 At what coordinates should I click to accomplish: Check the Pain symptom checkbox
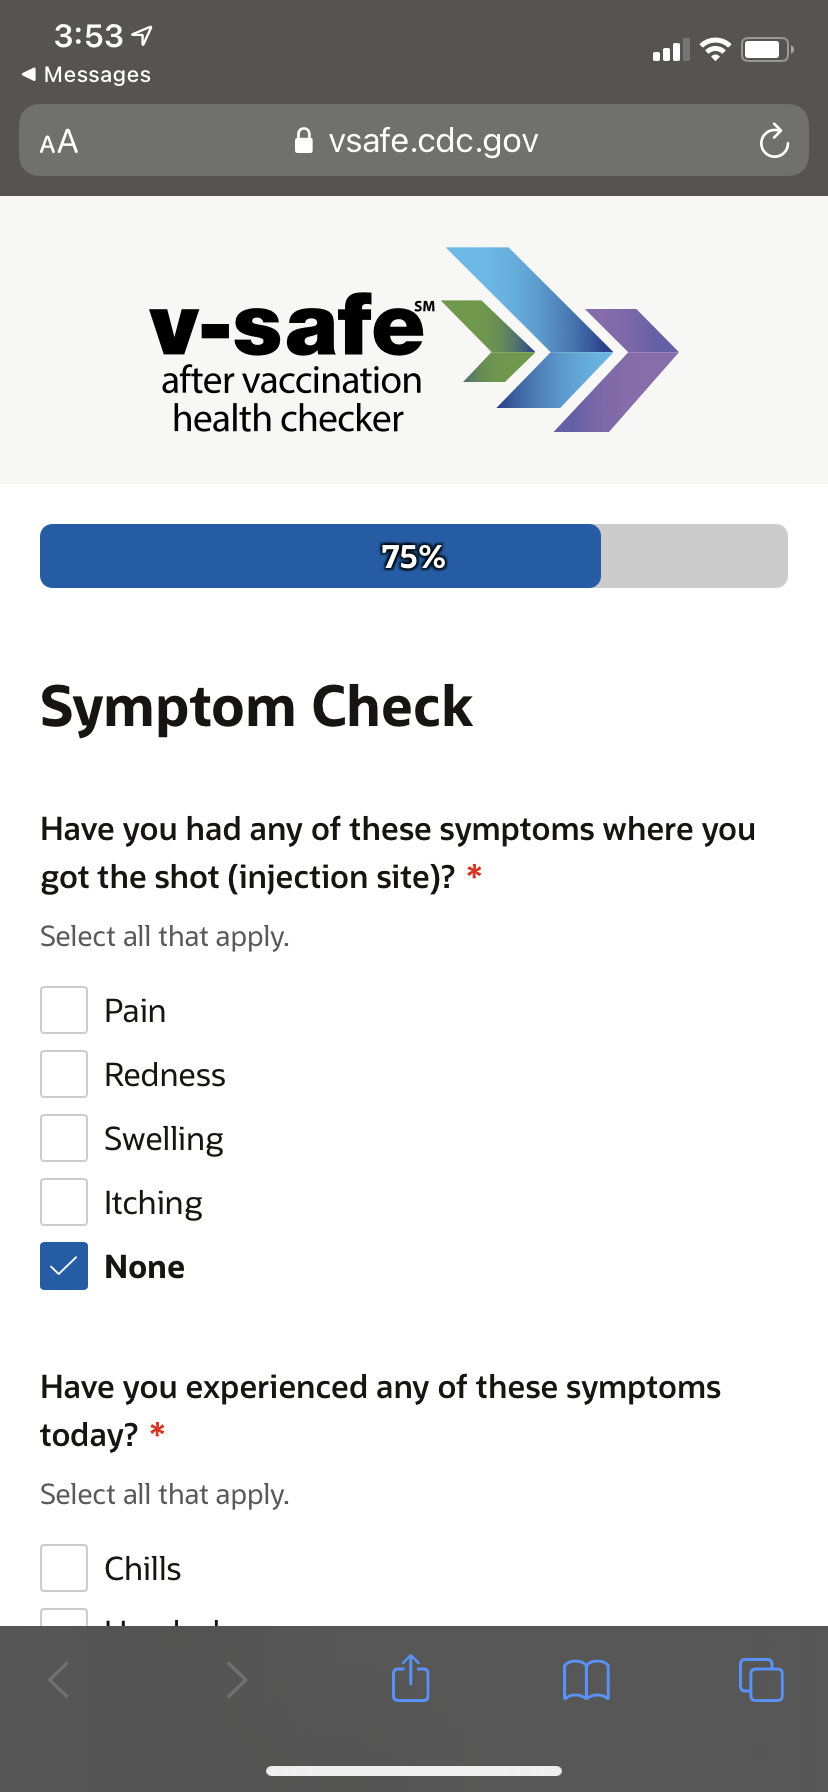[x=63, y=1009]
